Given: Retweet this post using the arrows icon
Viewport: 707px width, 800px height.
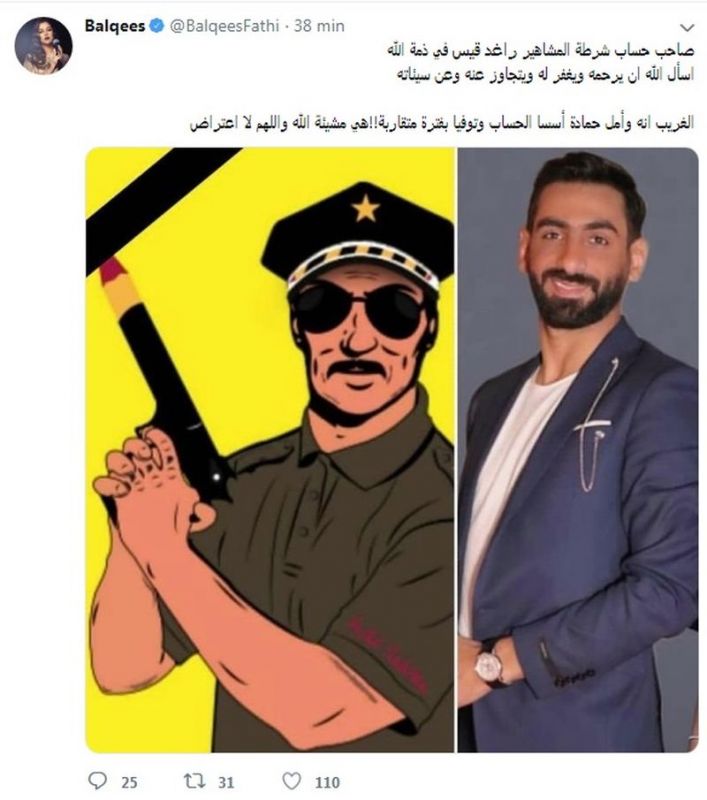Looking at the screenshot, I should (x=194, y=781).
